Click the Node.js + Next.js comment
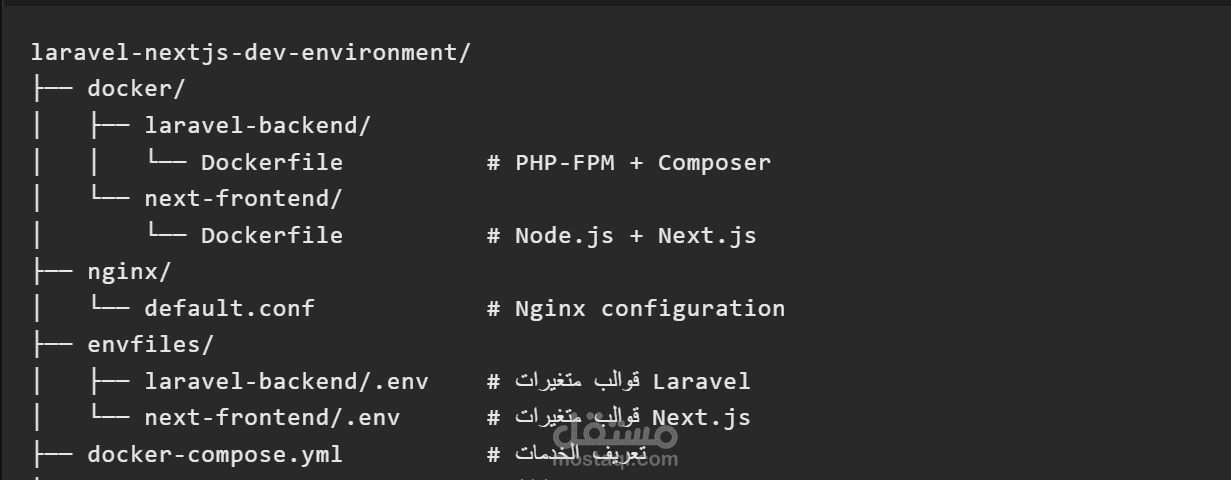The width and height of the screenshot is (1231, 480). (x=622, y=236)
